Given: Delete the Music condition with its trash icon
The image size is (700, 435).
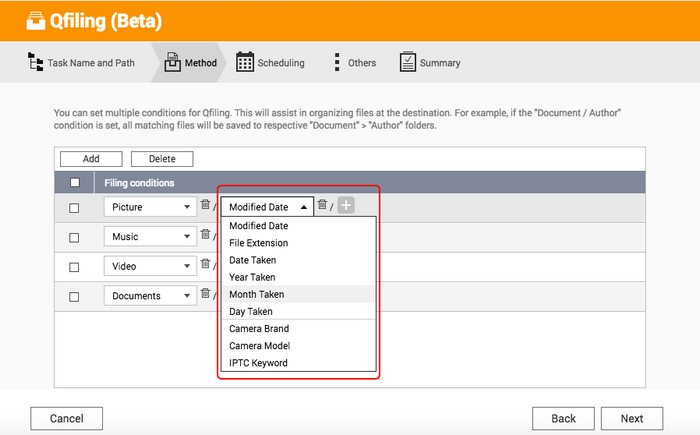Looking at the screenshot, I should coord(205,234).
